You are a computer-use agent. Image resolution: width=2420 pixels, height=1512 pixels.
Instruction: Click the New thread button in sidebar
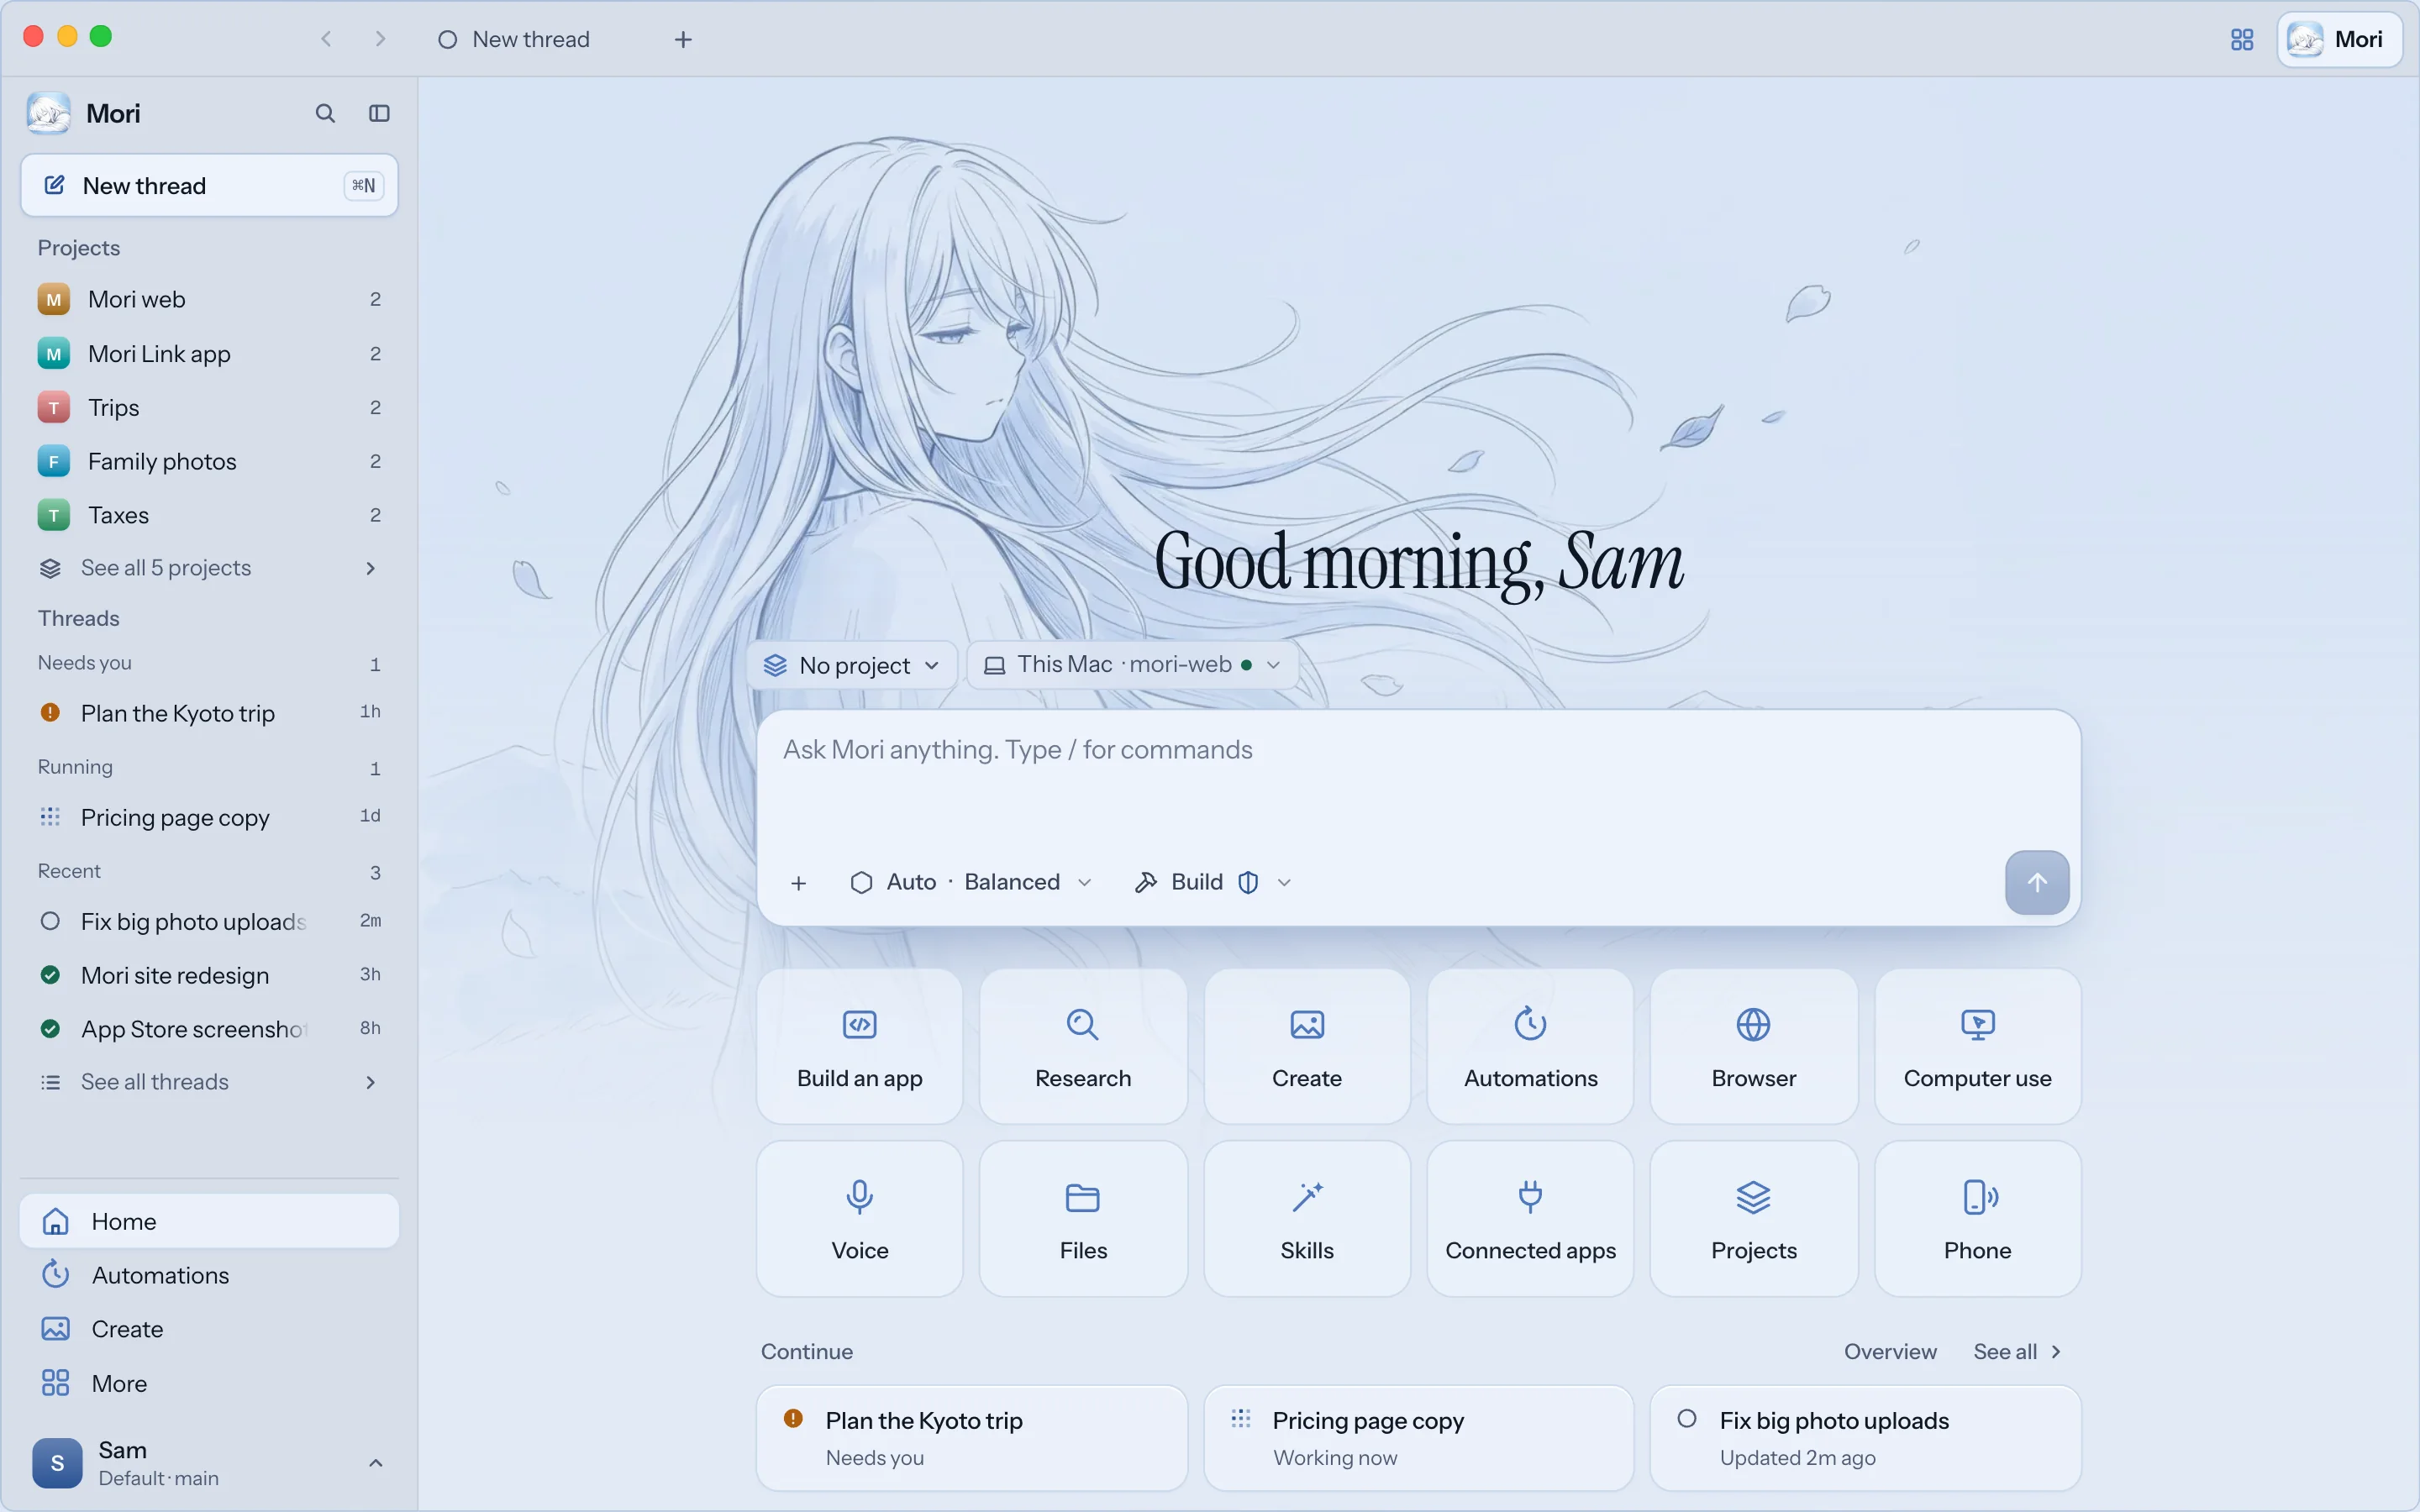[x=209, y=185]
